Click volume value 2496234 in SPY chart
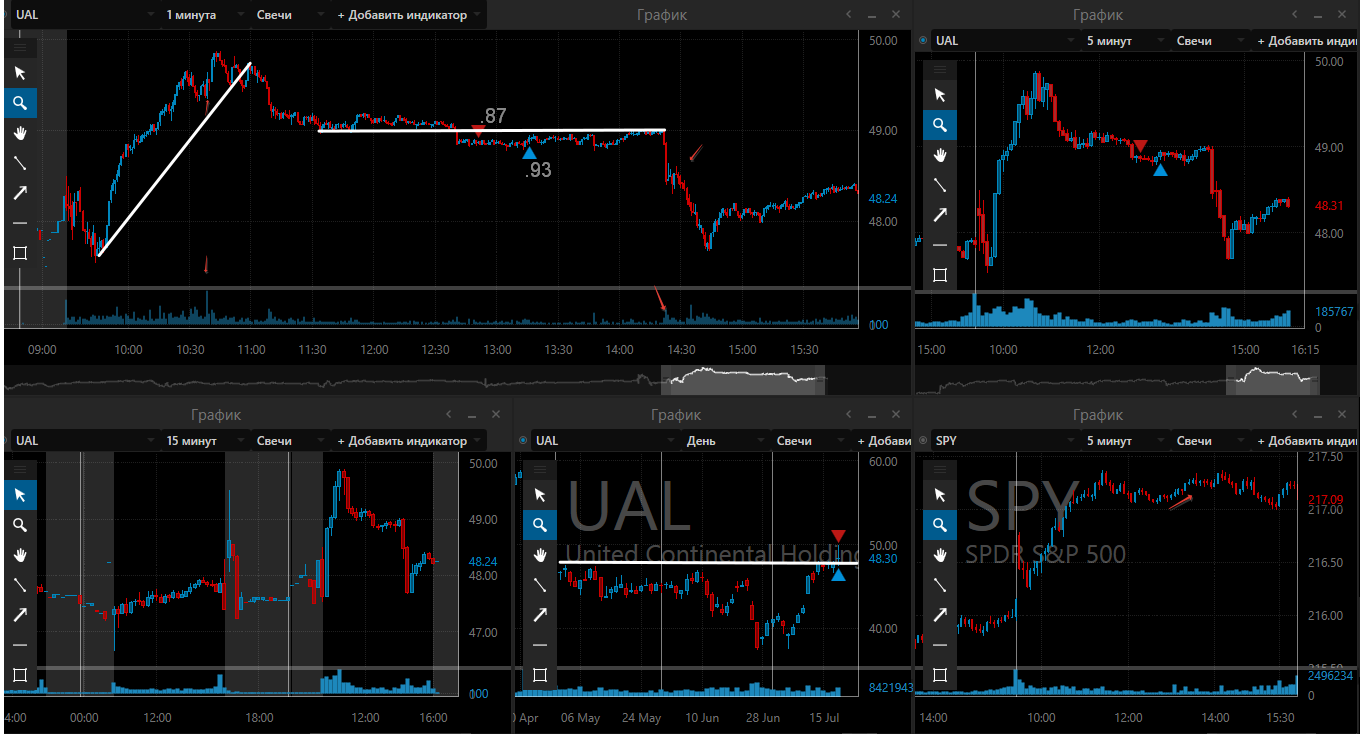1360x734 pixels. [x=1329, y=675]
